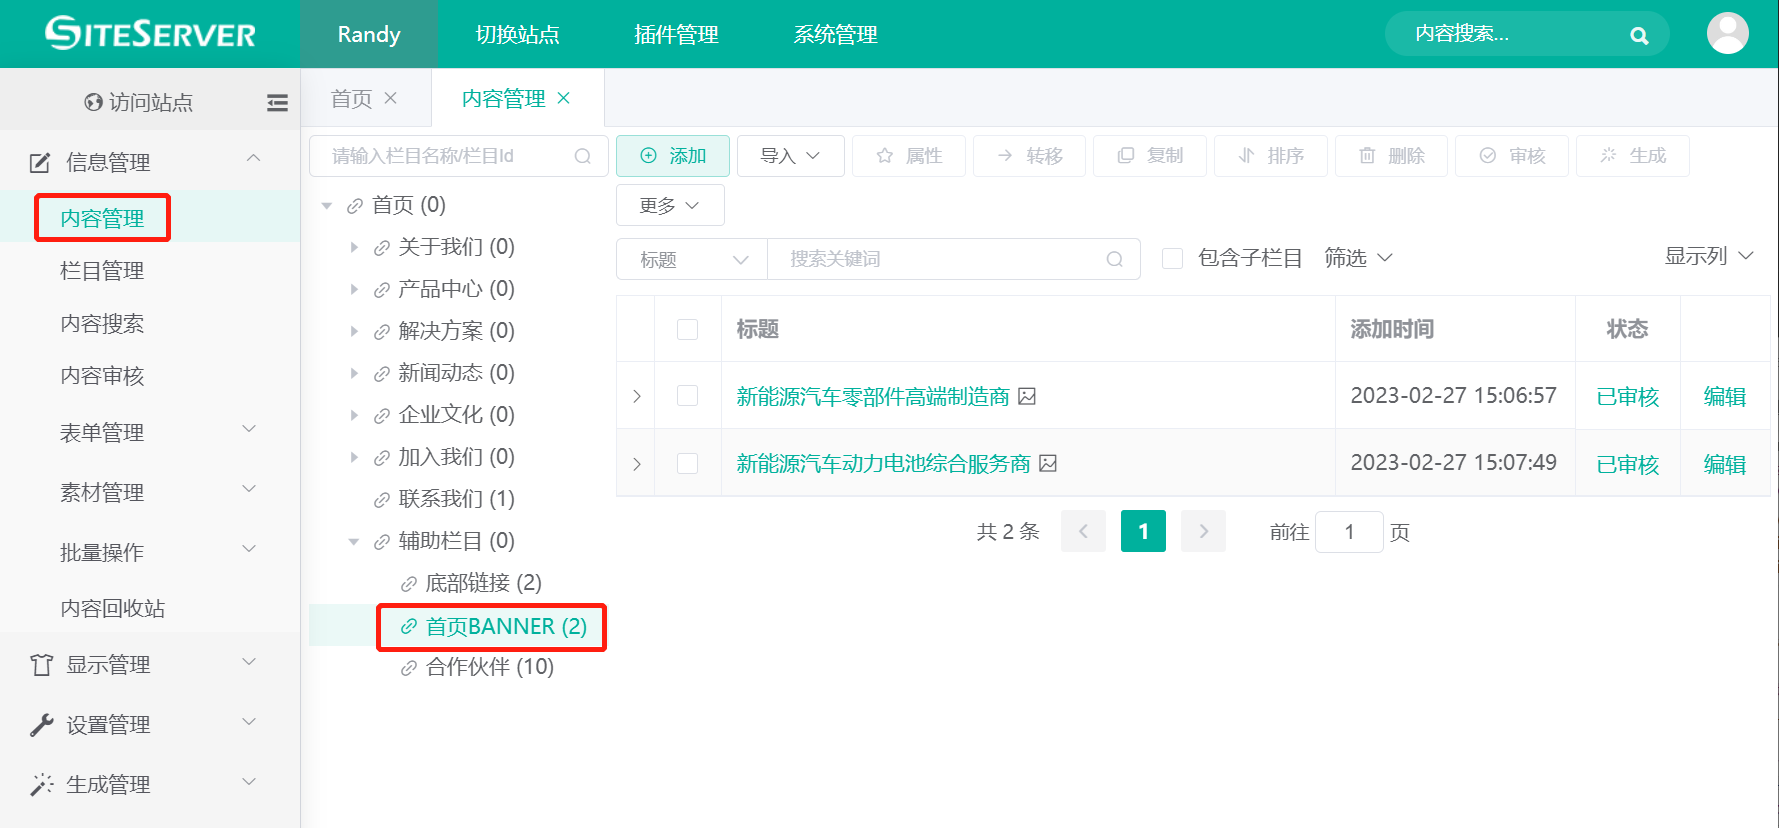Open the 导入 dropdown

click(790, 156)
